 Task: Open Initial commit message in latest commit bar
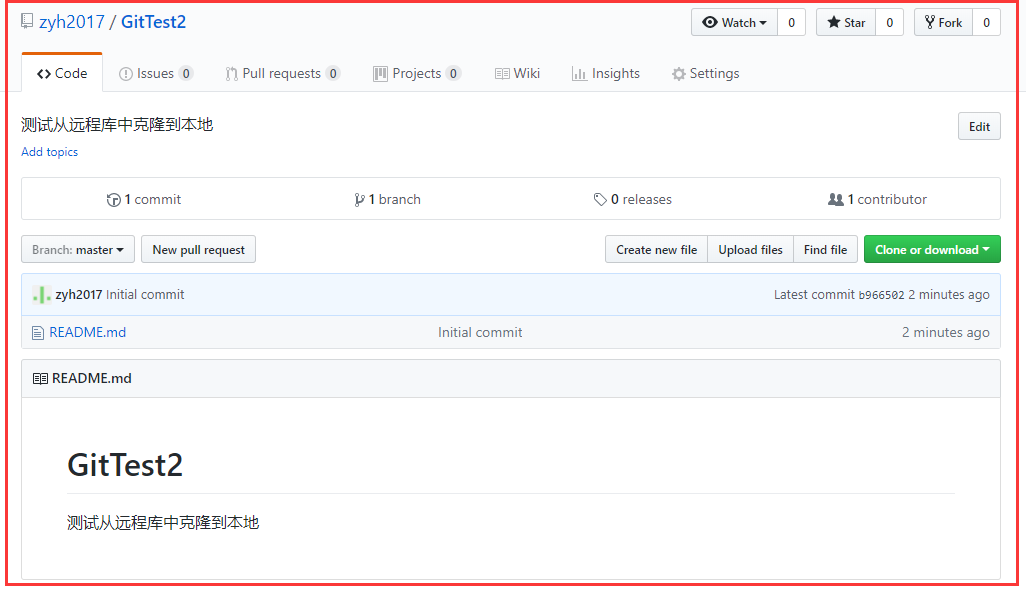coord(145,294)
